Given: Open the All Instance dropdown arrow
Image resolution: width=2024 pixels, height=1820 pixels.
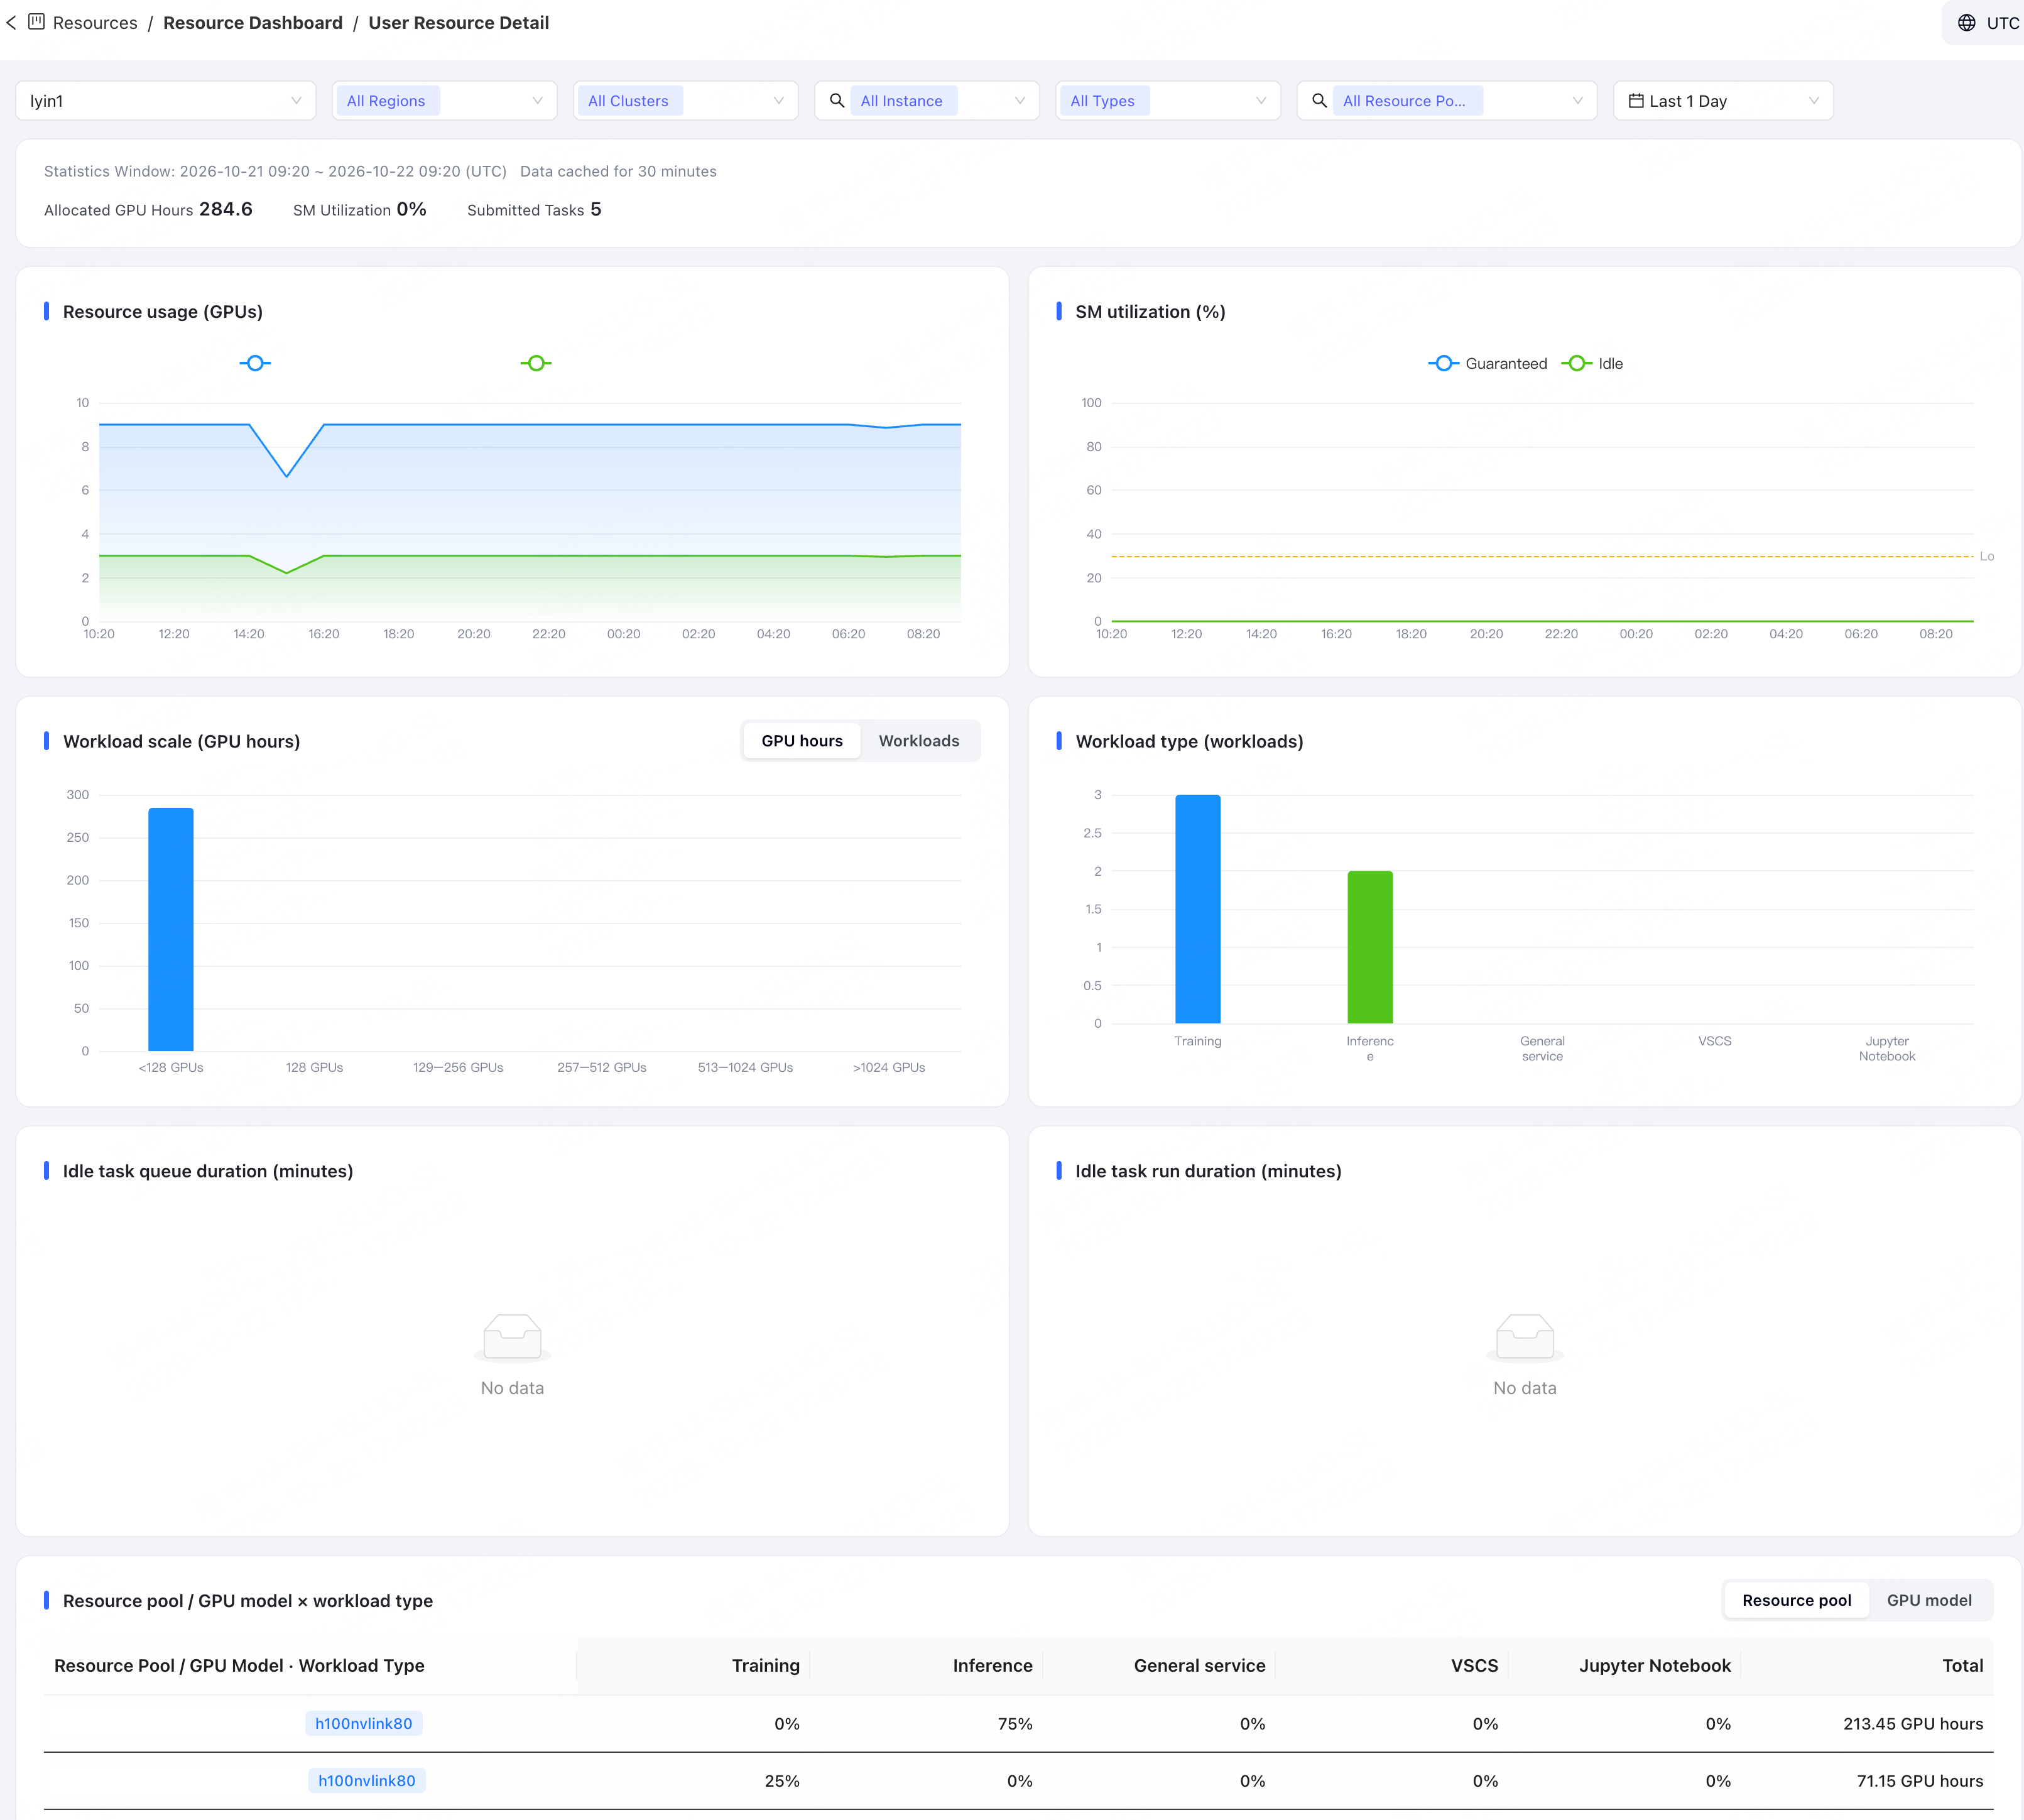Looking at the screenshot, I should (x=1020, y=101).
